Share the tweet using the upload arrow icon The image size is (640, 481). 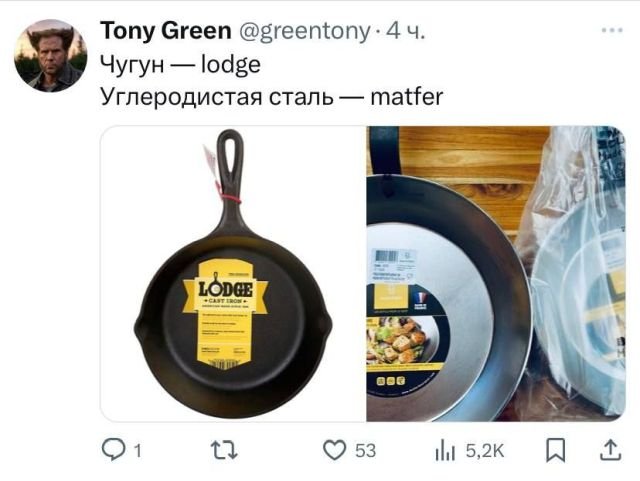click(x=611, y=450)
